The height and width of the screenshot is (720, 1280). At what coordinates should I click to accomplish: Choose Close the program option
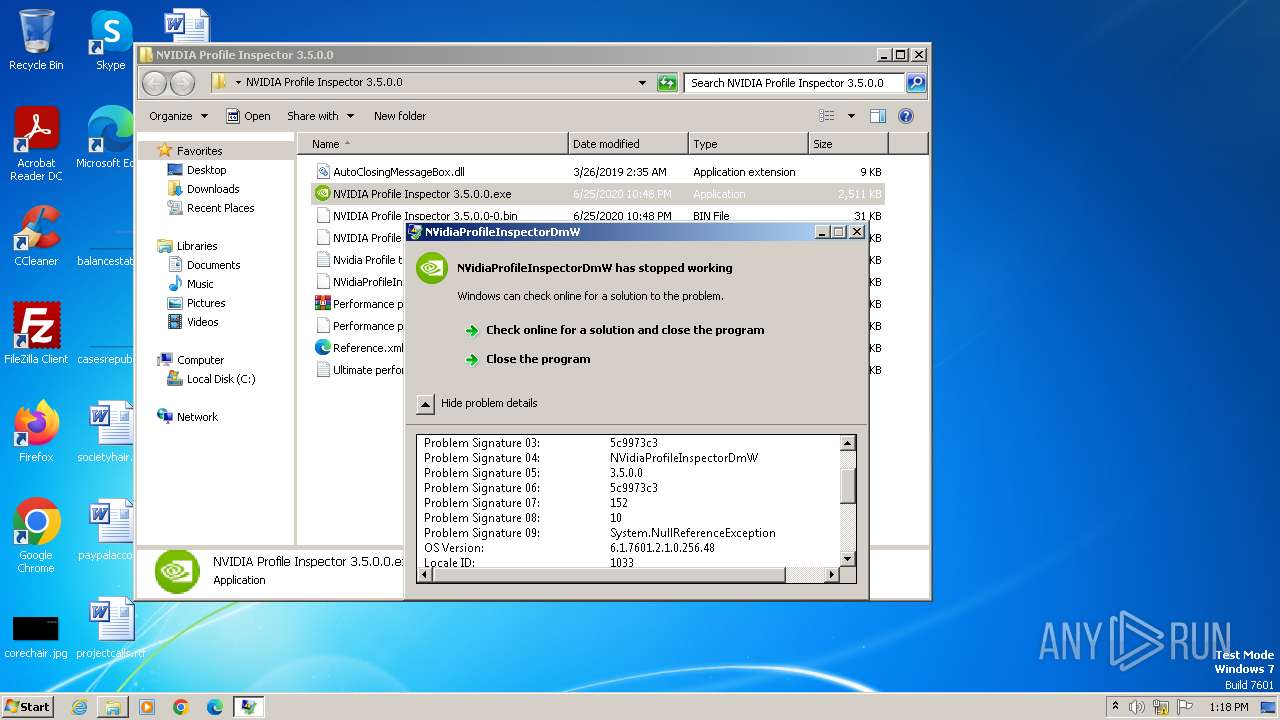(538, 359)
